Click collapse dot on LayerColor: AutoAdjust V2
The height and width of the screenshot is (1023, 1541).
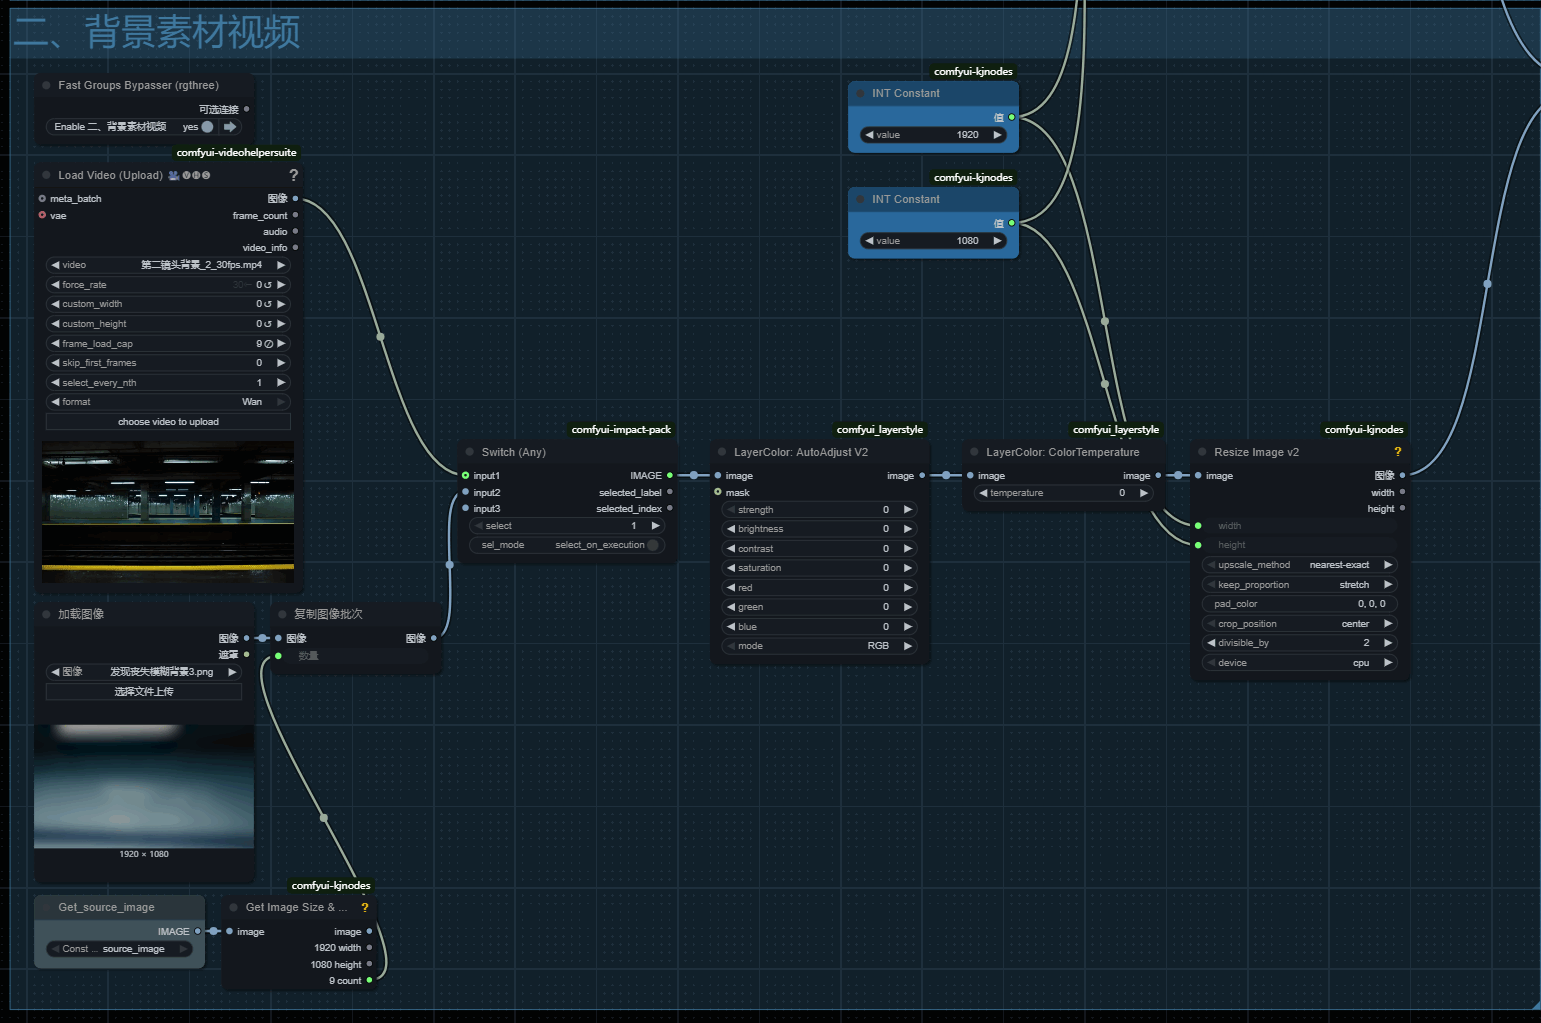(x=722, y=452)
